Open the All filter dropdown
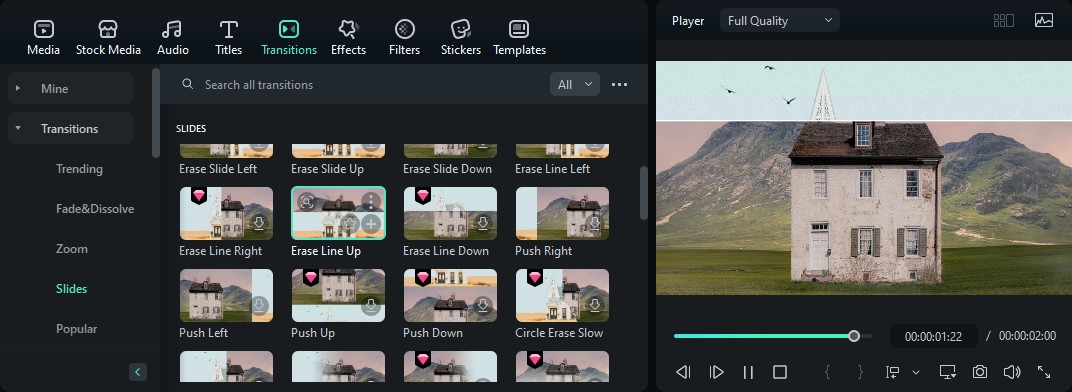1072x392 pixels. click(574, 85)
